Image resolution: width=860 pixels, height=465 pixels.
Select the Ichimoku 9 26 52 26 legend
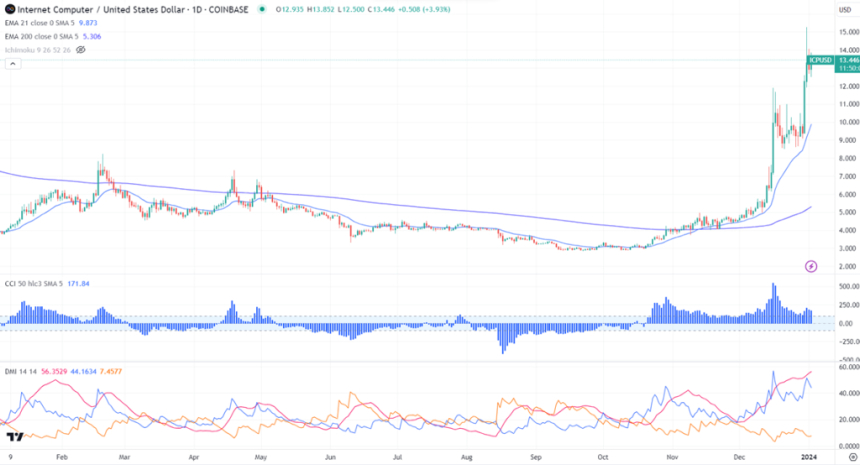coord(36,49)
